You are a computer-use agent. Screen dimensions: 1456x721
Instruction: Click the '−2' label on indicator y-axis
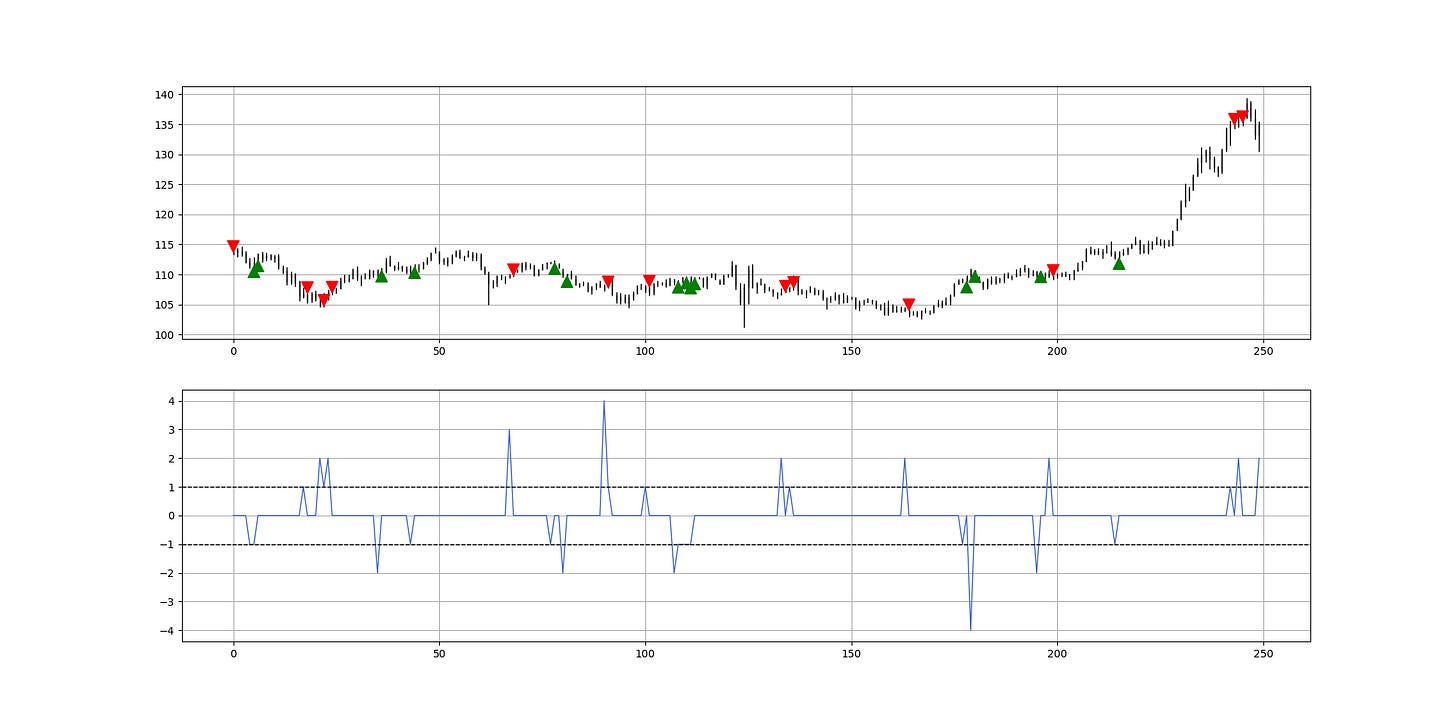point(168,573)
